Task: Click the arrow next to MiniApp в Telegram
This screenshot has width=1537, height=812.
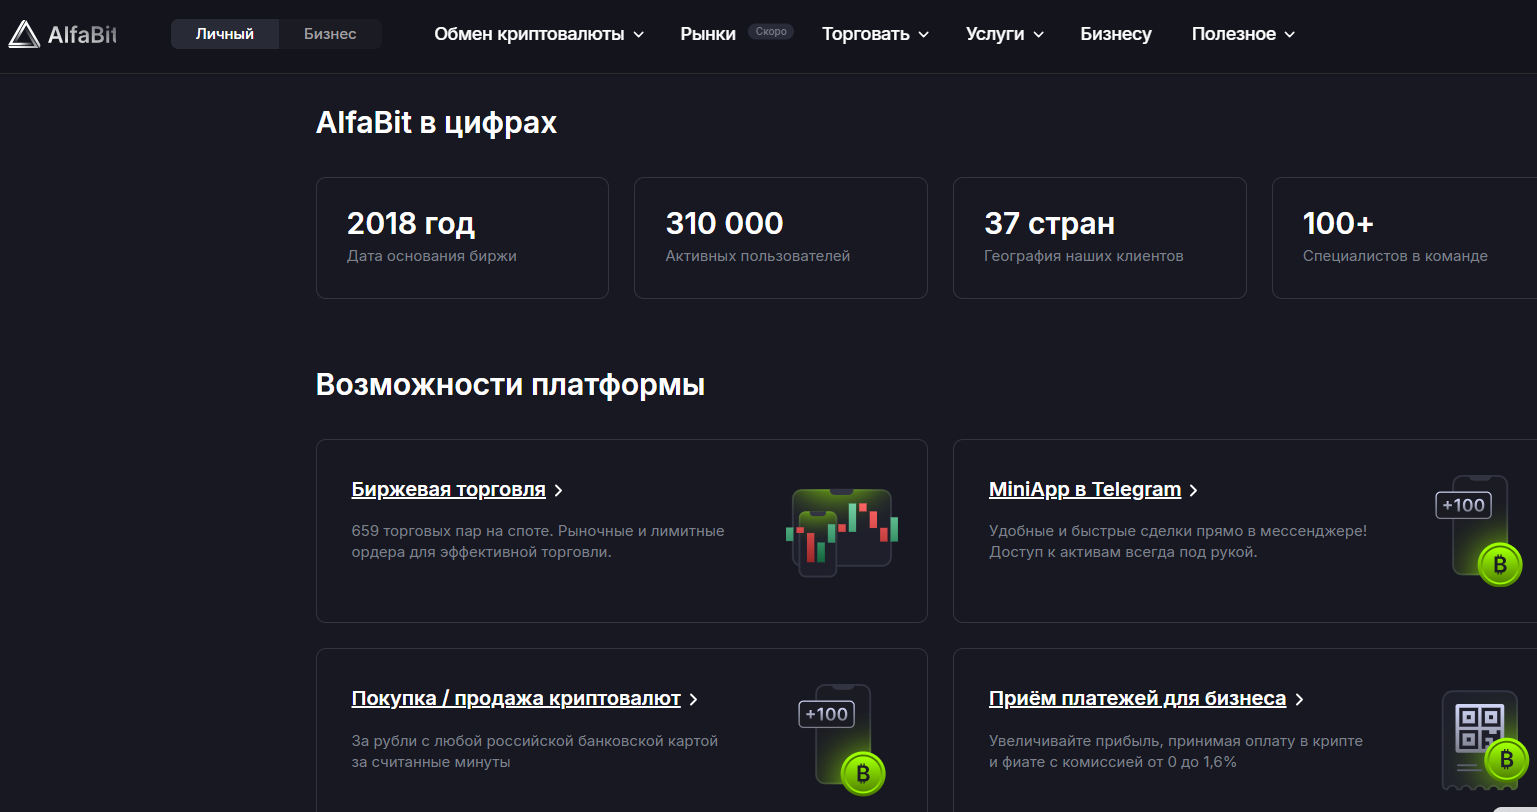Action: pyautogui.click(x=1194, y=490)
